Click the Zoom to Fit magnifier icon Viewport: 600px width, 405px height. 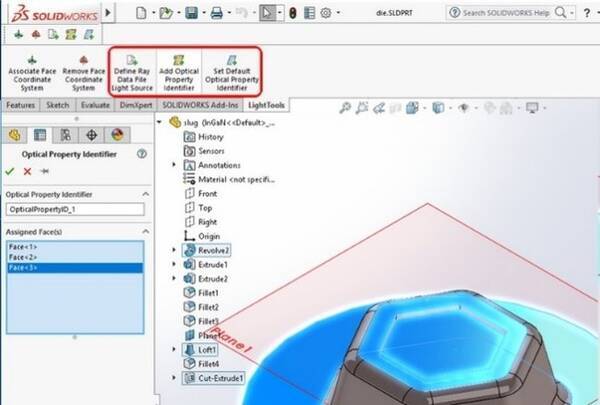click(x=346, y=107)
